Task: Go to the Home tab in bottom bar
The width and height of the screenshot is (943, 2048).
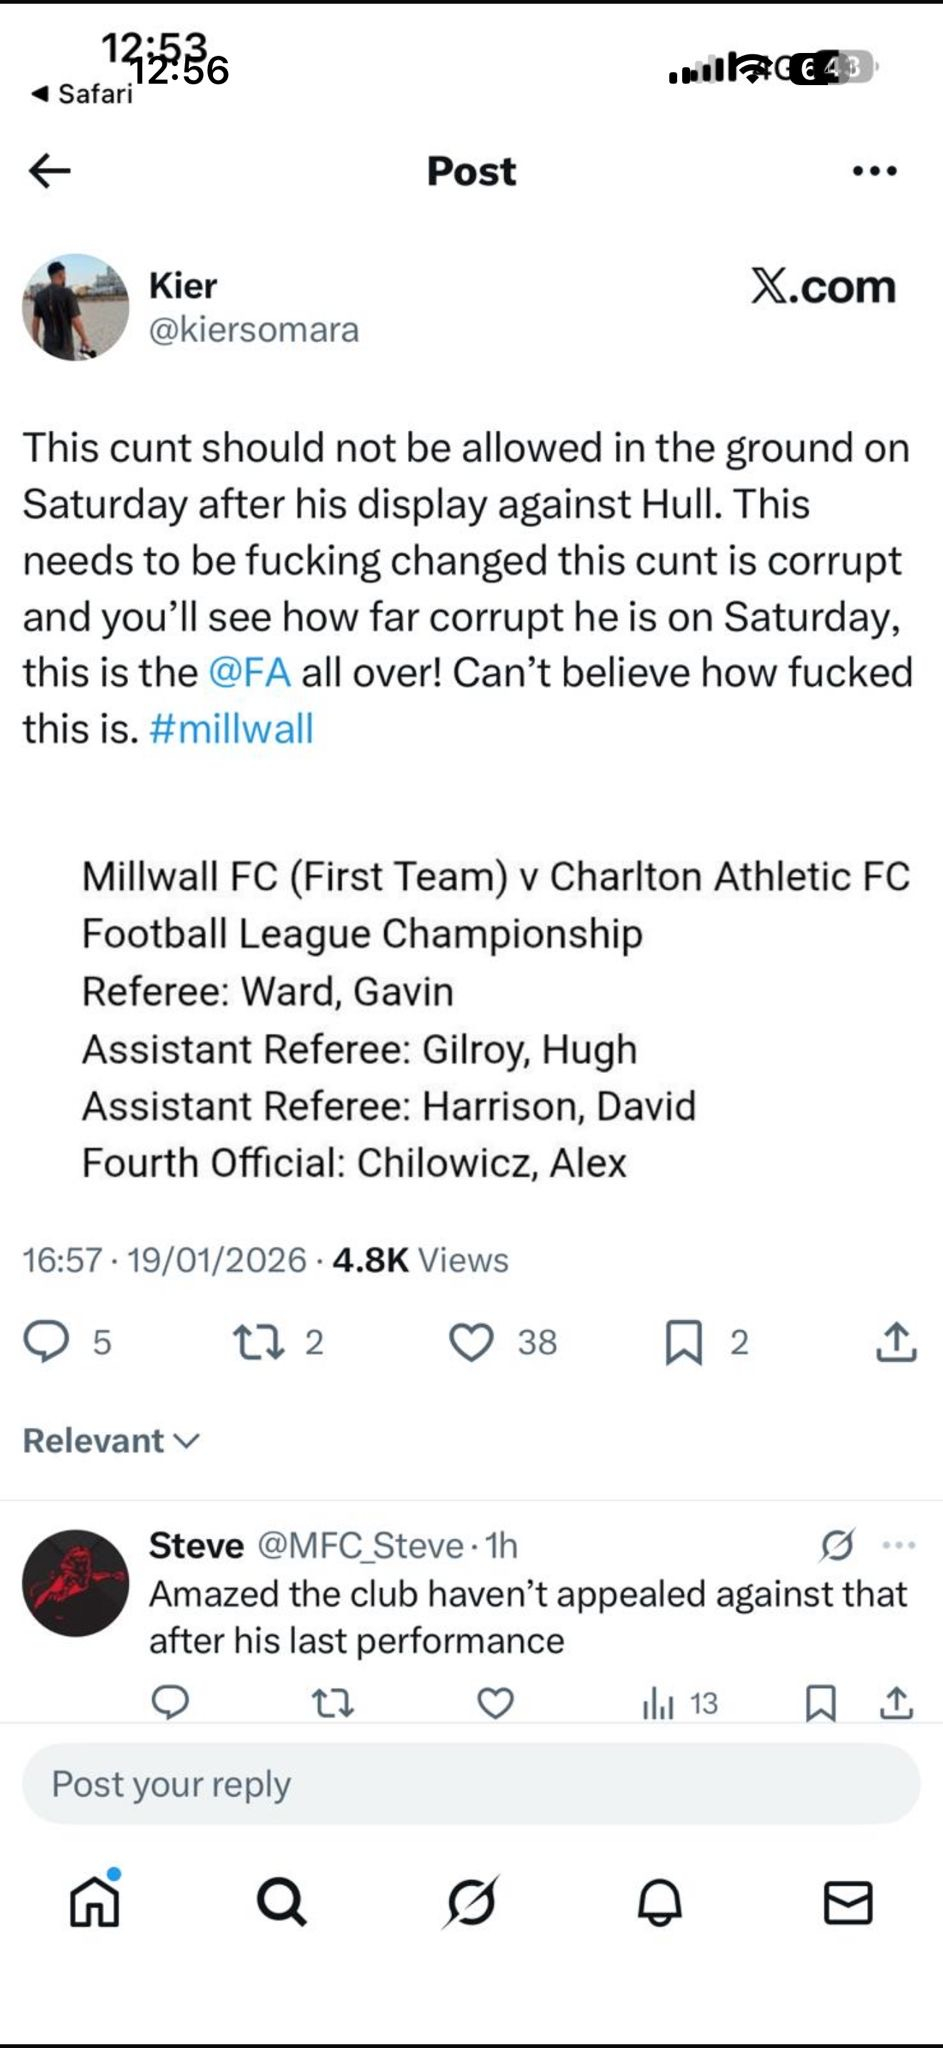Action: pos(95,1901)
